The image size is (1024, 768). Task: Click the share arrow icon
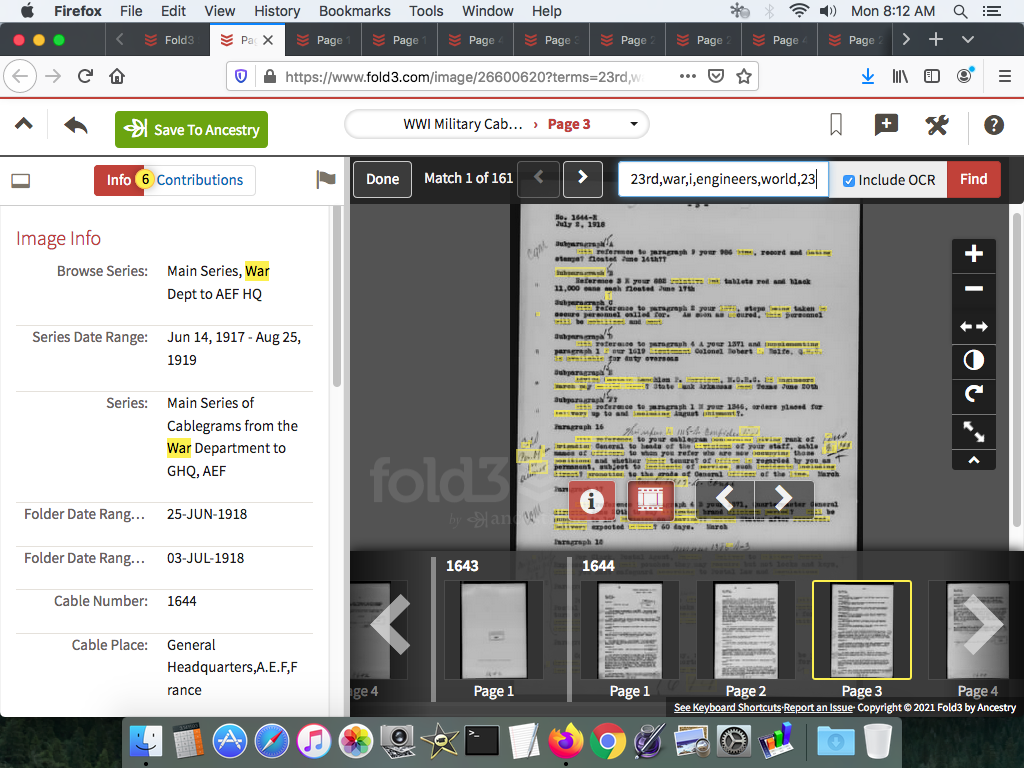coord(76,126)
